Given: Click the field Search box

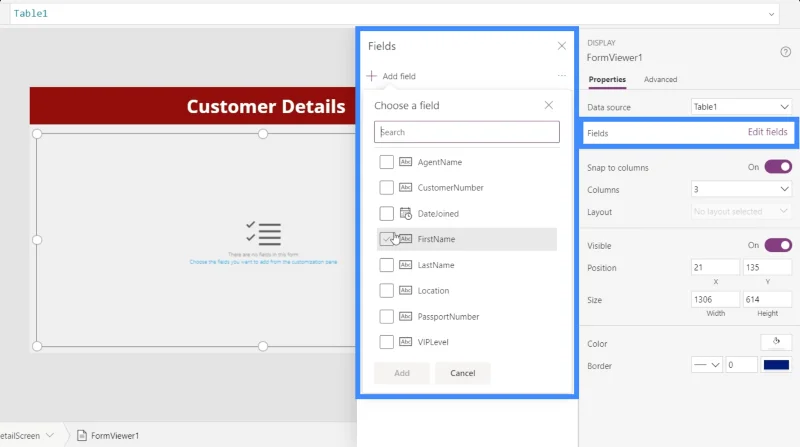Looking at the screenshot, I should tap(466, 132).
